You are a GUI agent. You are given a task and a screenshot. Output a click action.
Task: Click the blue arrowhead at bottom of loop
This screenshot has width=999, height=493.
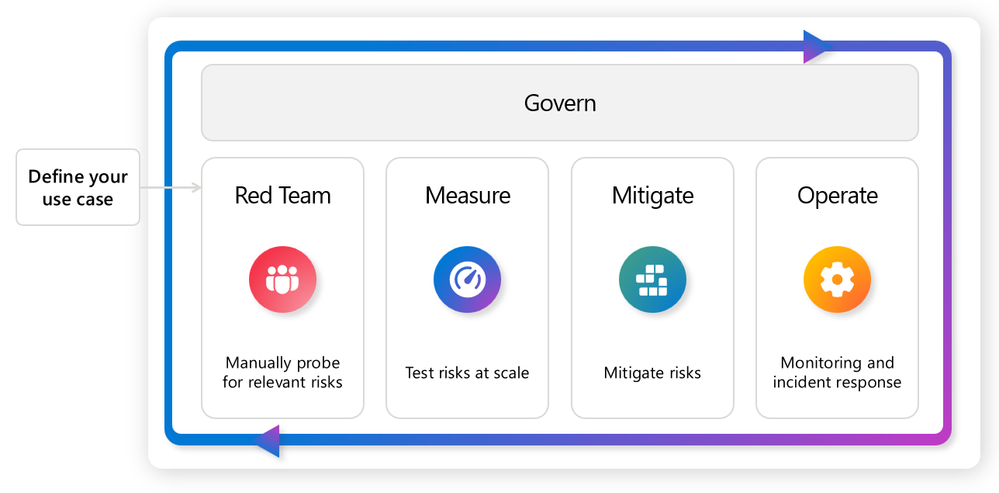pos(266,440)
